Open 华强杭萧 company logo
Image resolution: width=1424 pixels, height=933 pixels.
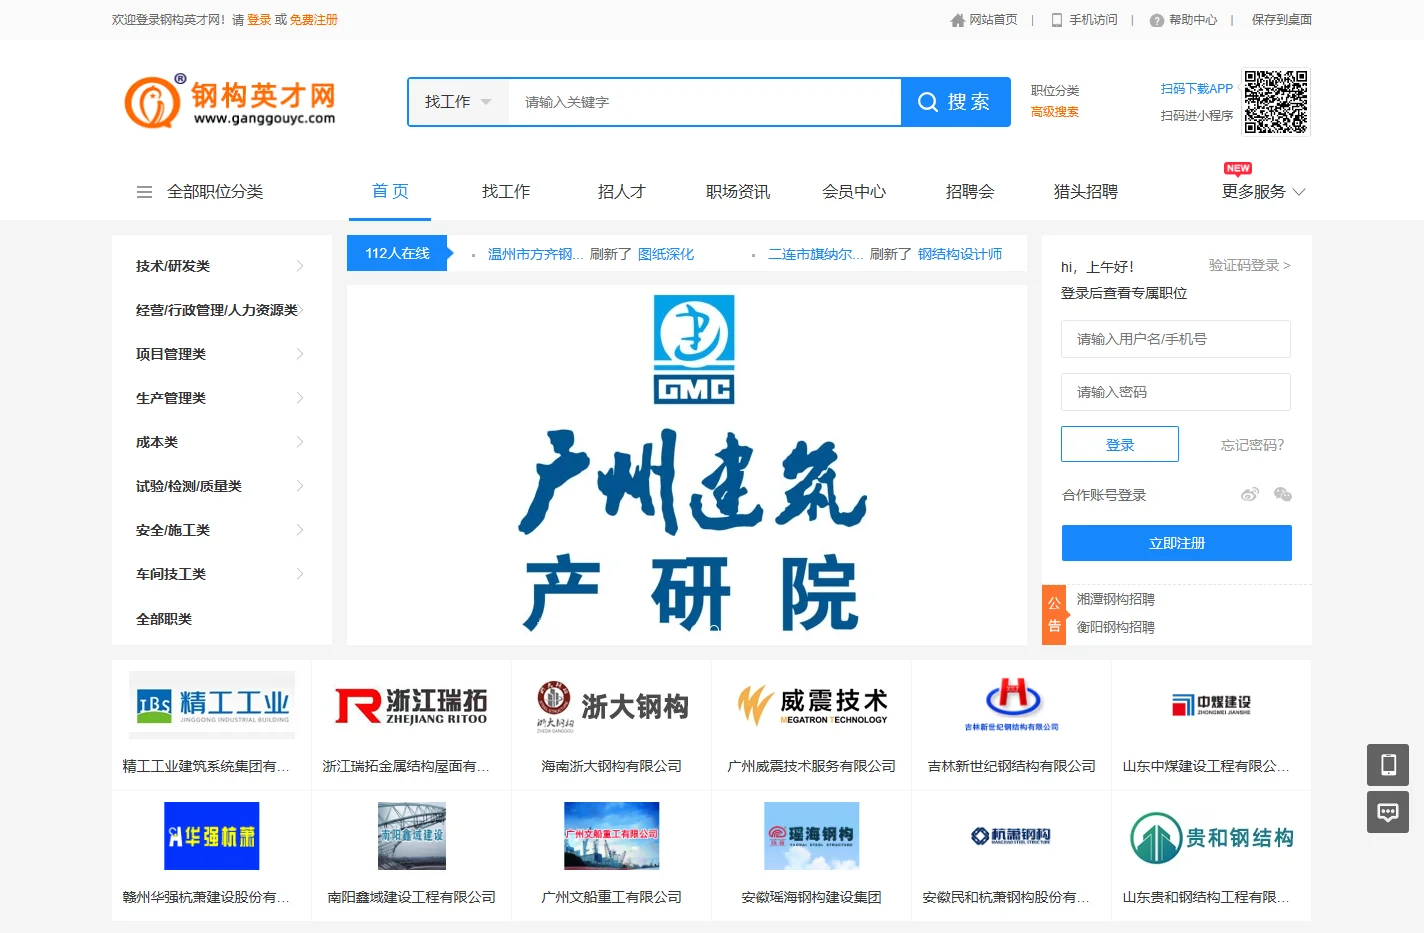point(212,836)
